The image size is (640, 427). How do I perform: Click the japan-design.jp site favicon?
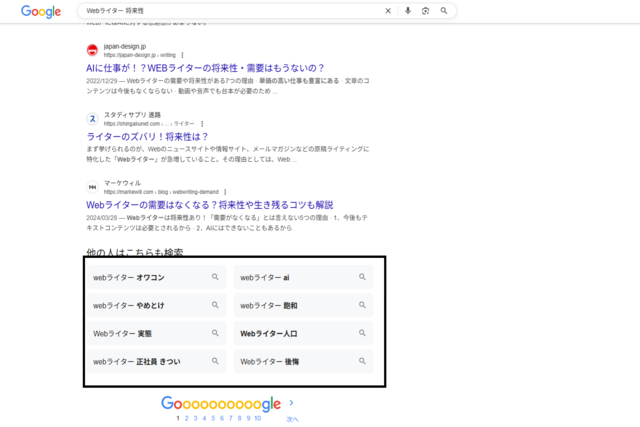[93, 50]
